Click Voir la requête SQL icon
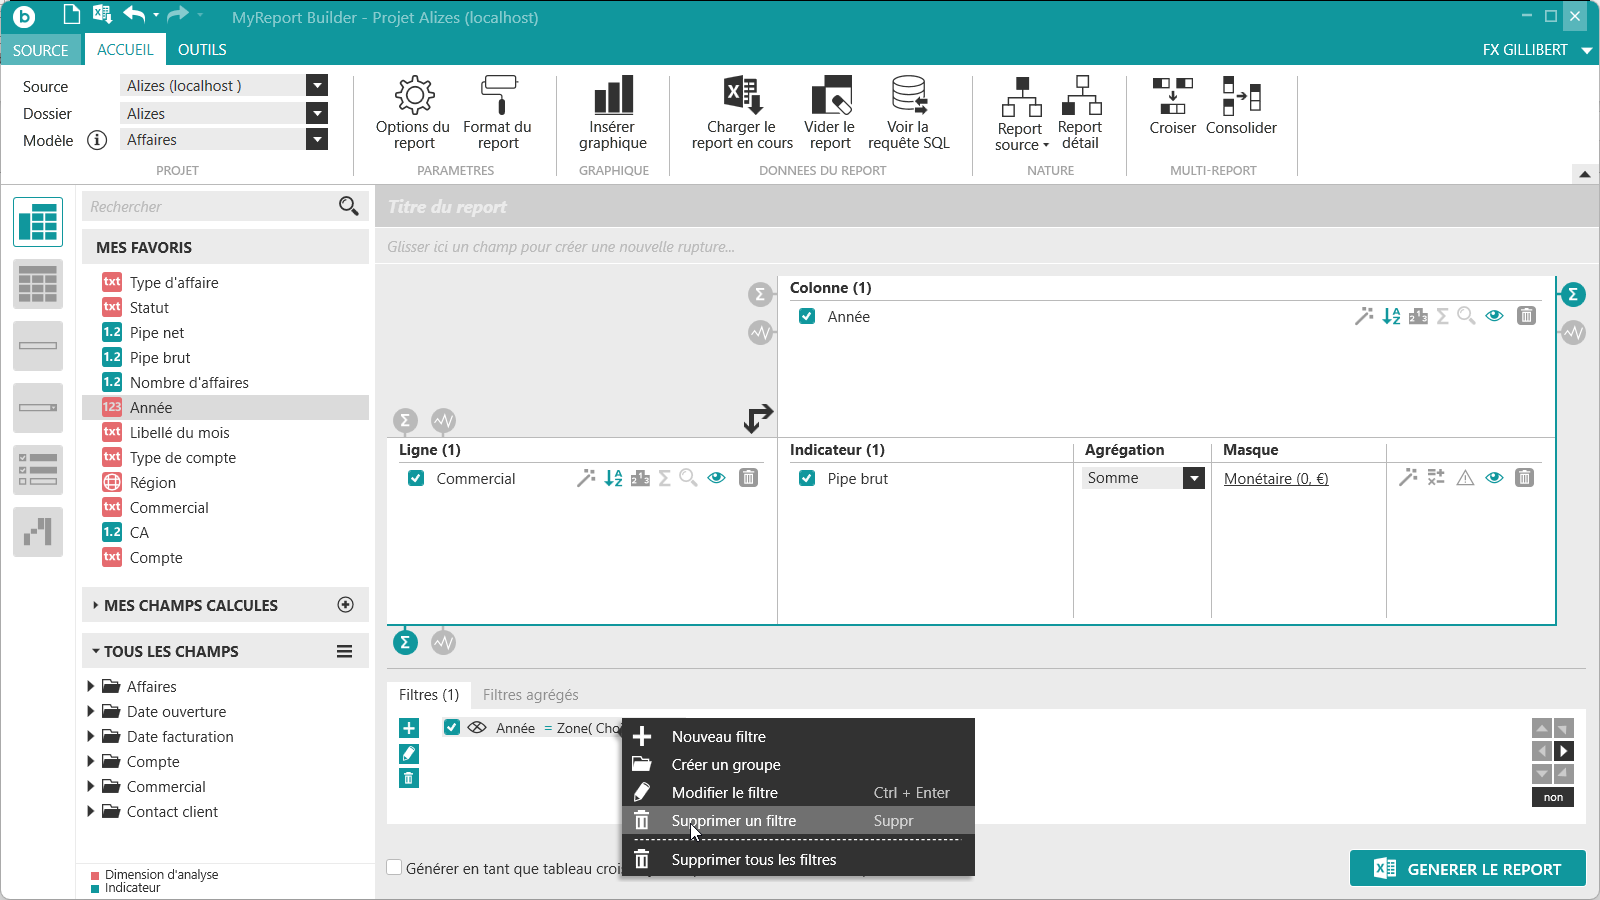1600x900 pixels. coord(908,96)
